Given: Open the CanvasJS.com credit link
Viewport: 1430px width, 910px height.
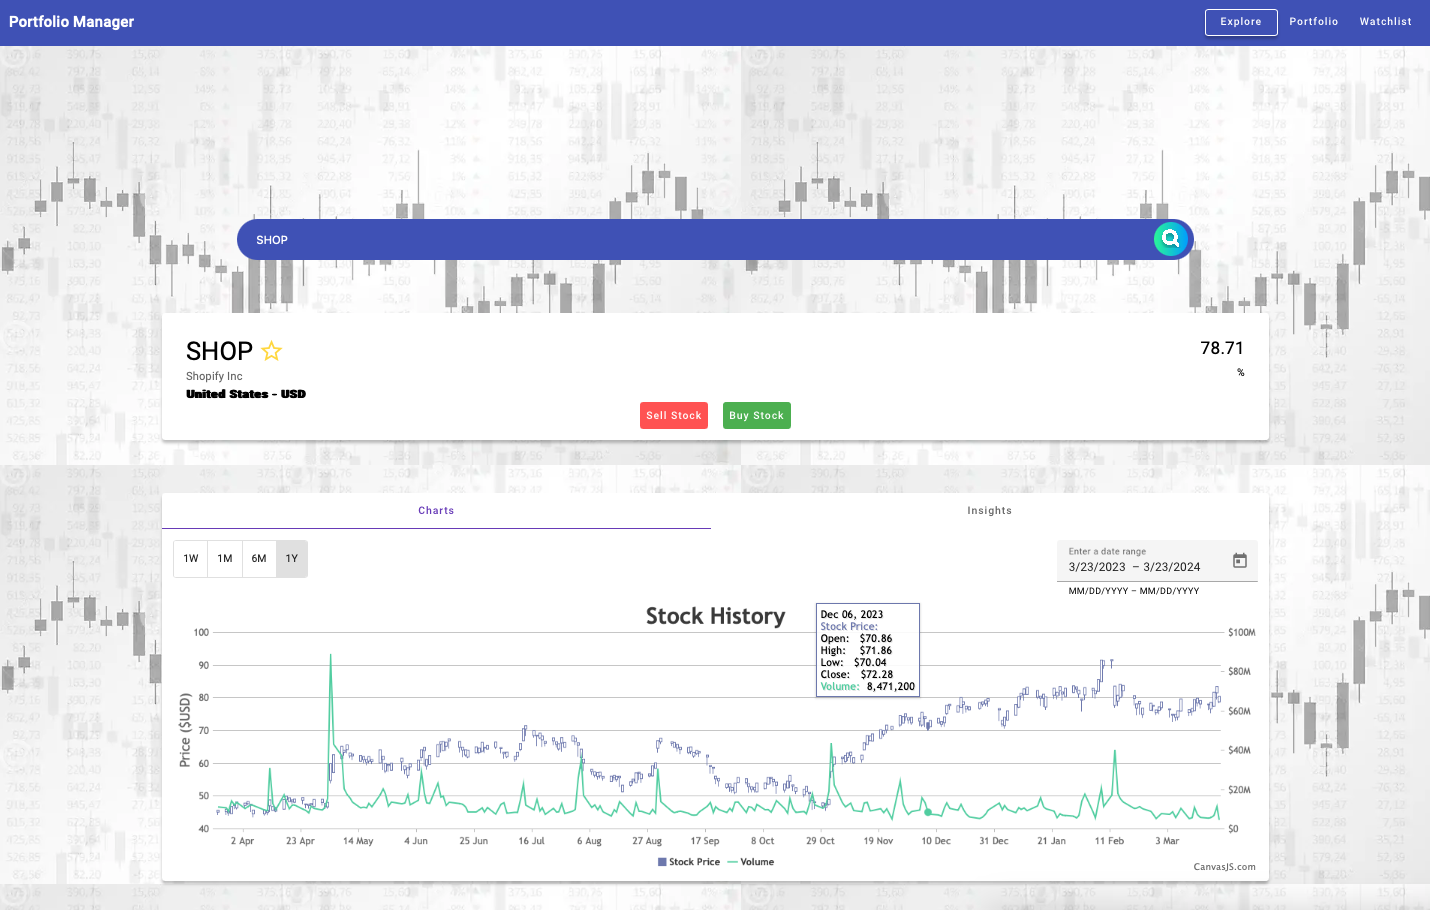Looking at the screenshot, I should (1225, 867).
